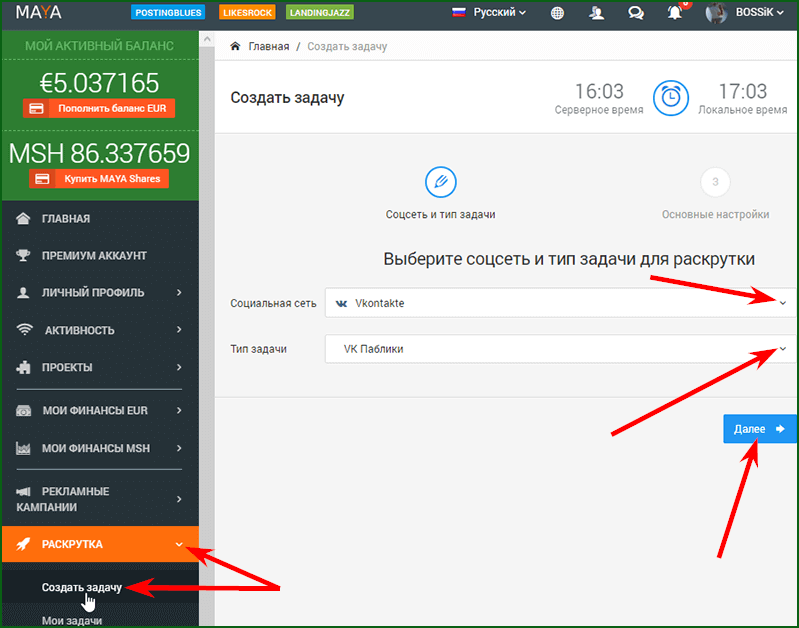Expand ЛИЧНЫЙ ПРОФИЛЬ submenu chevron

point(179,292)
